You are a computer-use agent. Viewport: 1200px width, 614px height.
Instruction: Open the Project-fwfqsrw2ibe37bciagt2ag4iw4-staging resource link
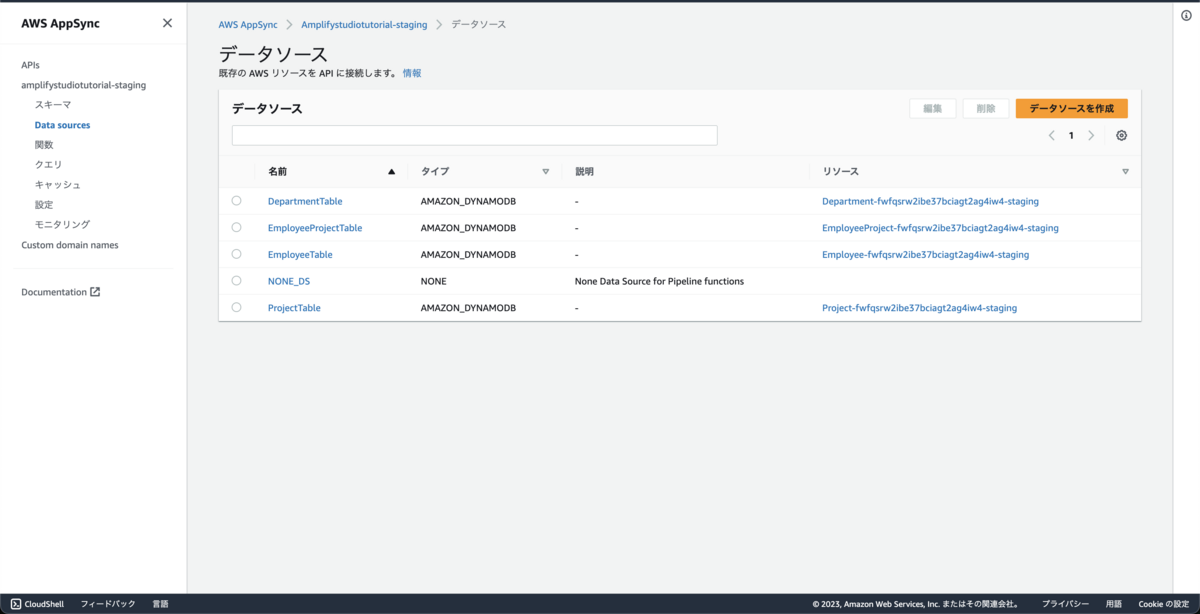(x=919, y=308)
